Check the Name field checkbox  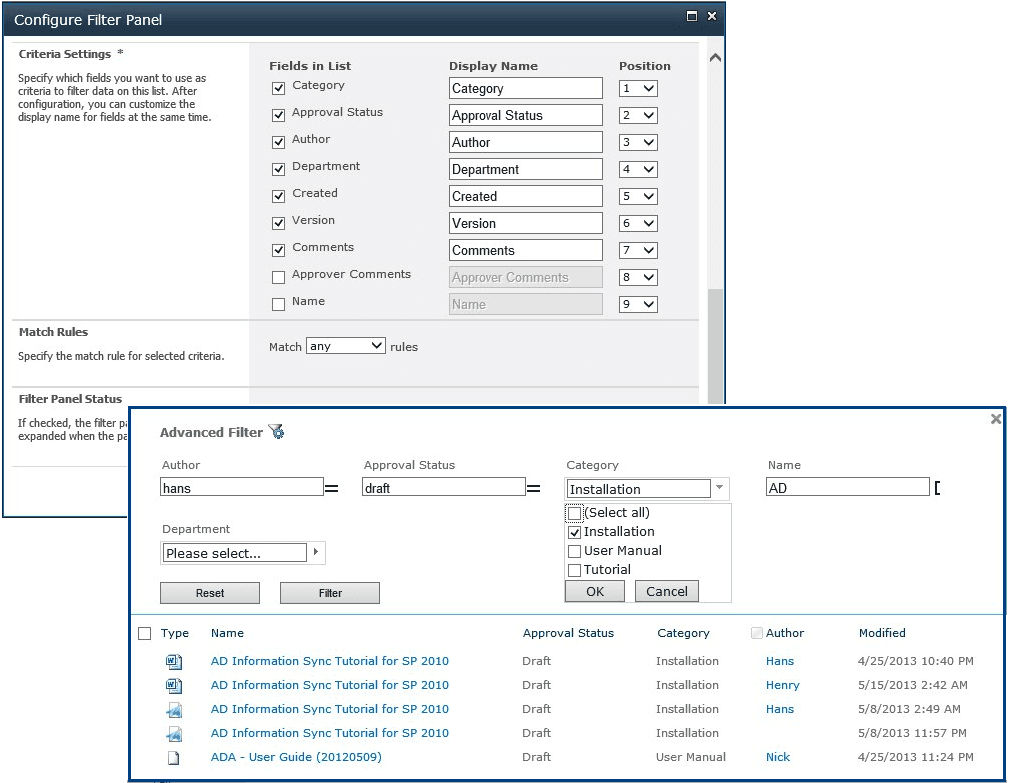point(278,305)
